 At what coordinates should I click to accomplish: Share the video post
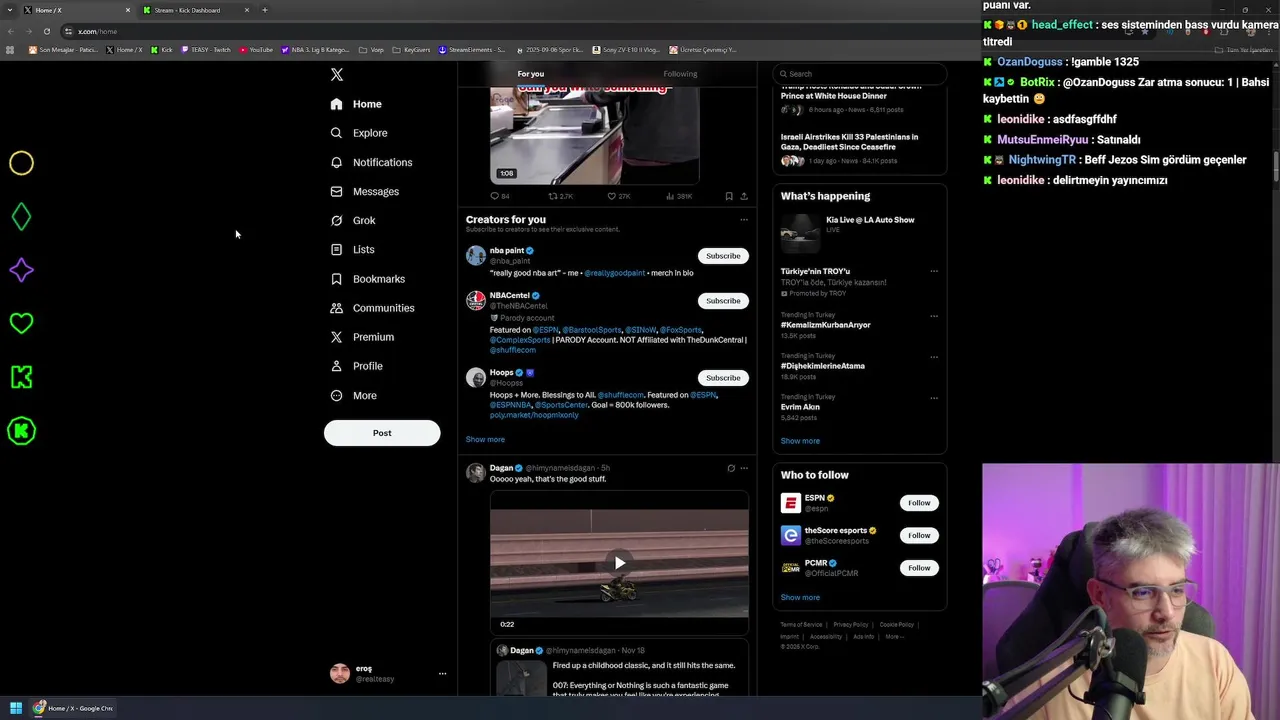(x=744, y=196)
